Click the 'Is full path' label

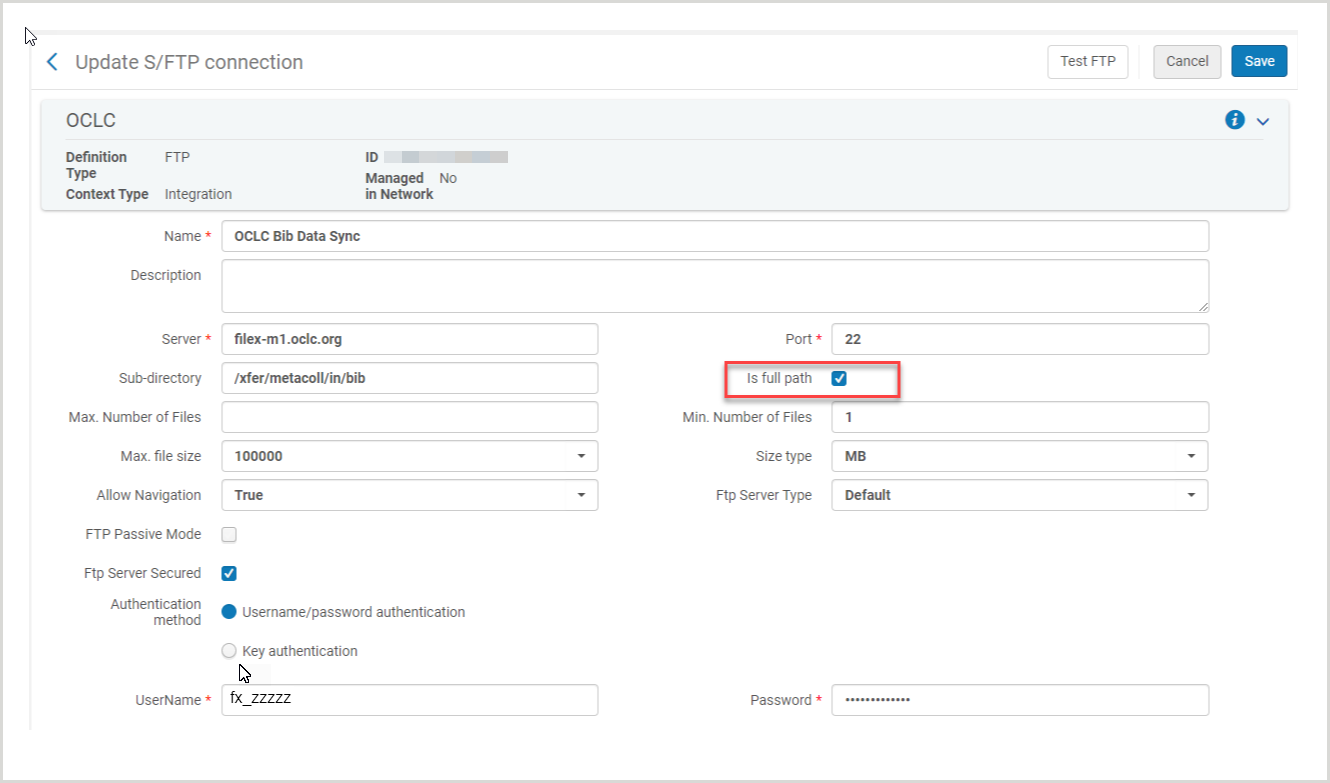(x=779, y=378)
